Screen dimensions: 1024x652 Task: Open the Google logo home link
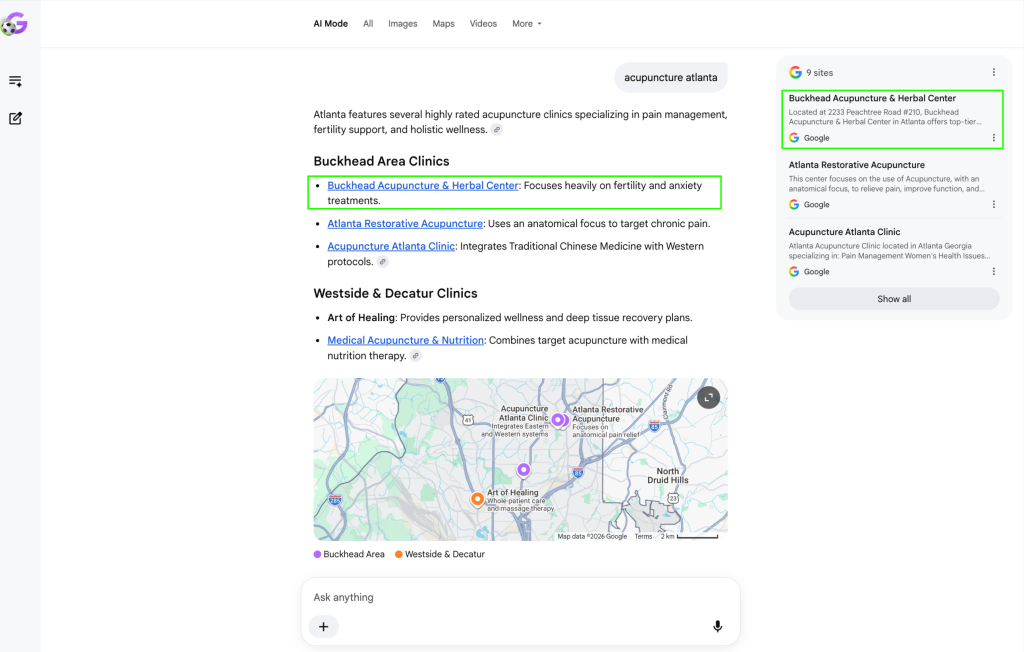click(14, 24)
